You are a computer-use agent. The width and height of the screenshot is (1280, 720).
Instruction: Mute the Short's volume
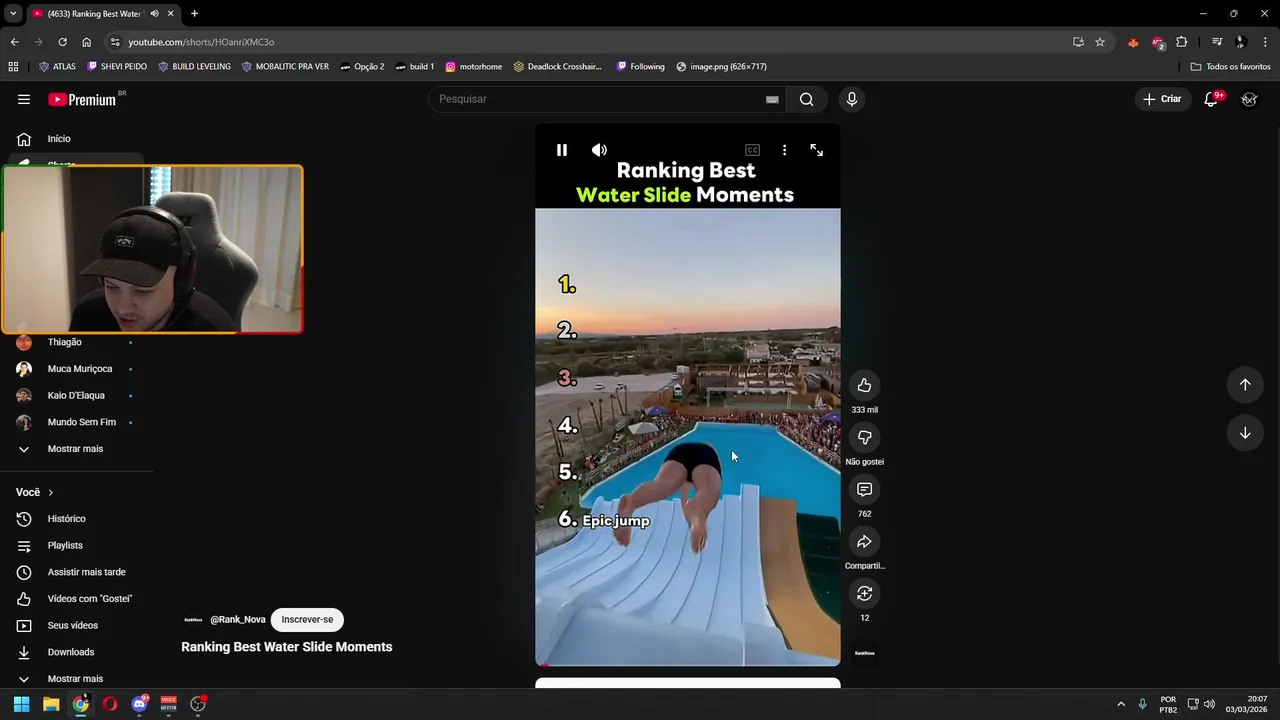click(599, 150)
